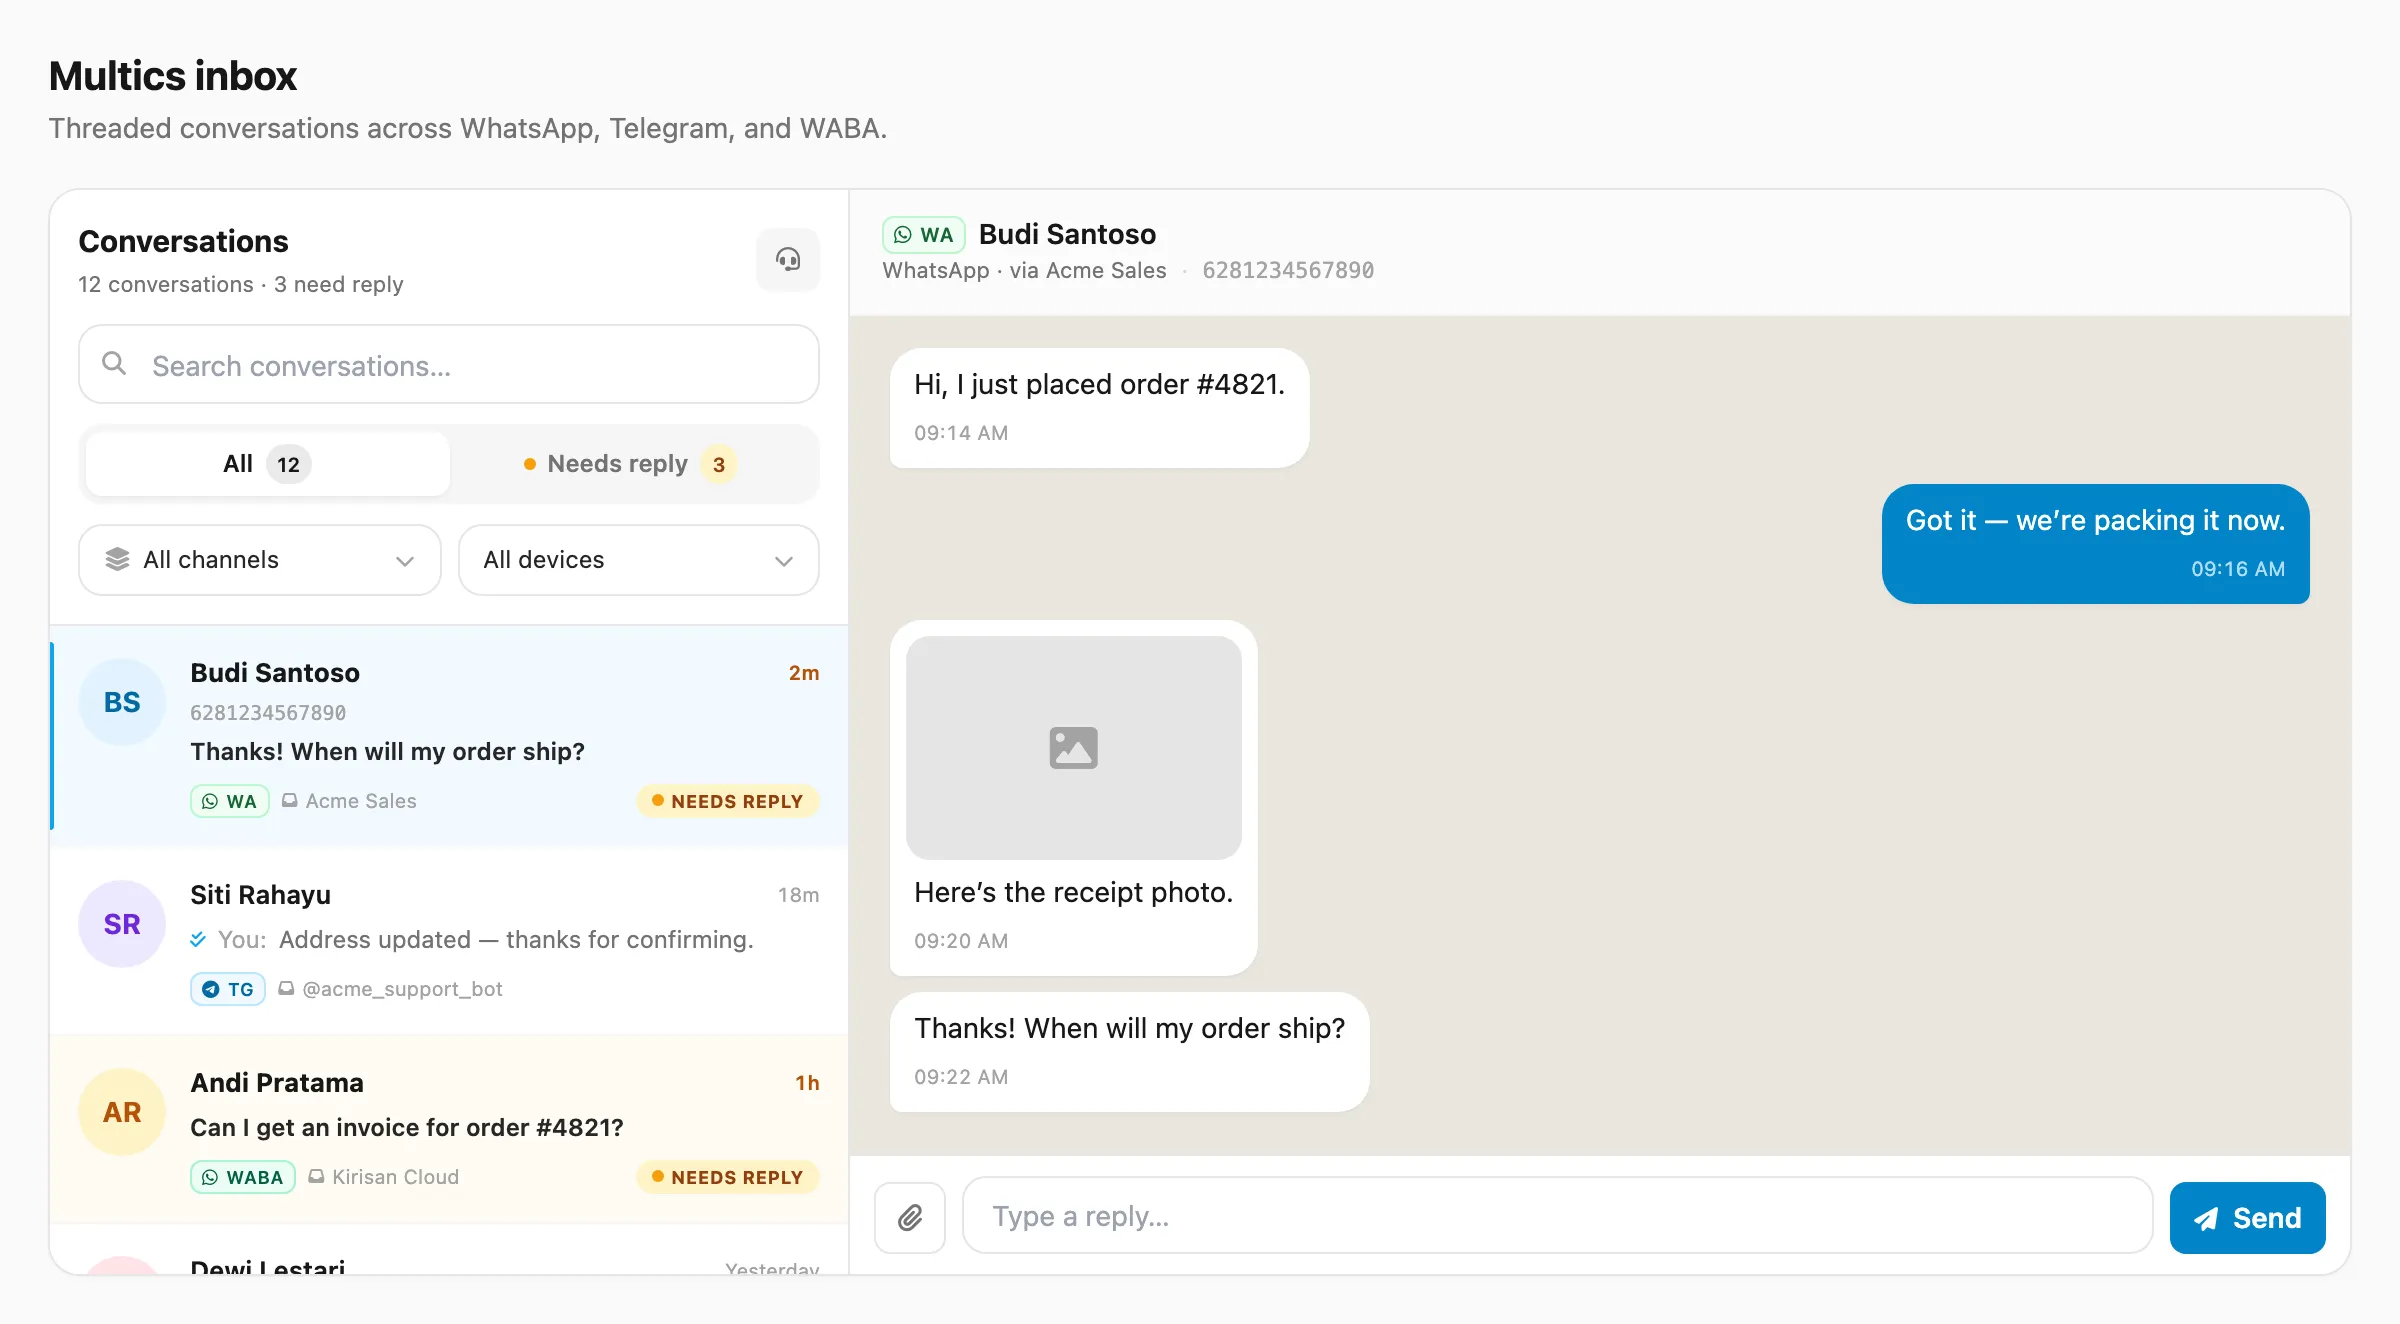The image size is (2400, 1324).
Task: Open the Siti Rahayu conversation name
Action: click(x=260, y=894)
